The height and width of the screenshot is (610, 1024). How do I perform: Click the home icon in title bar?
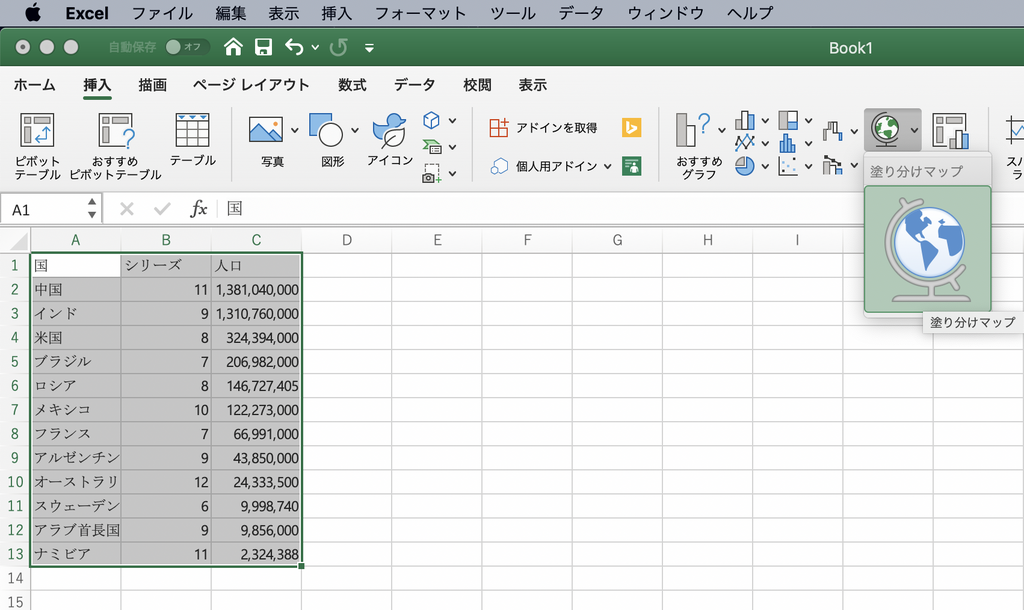point(233,47)
